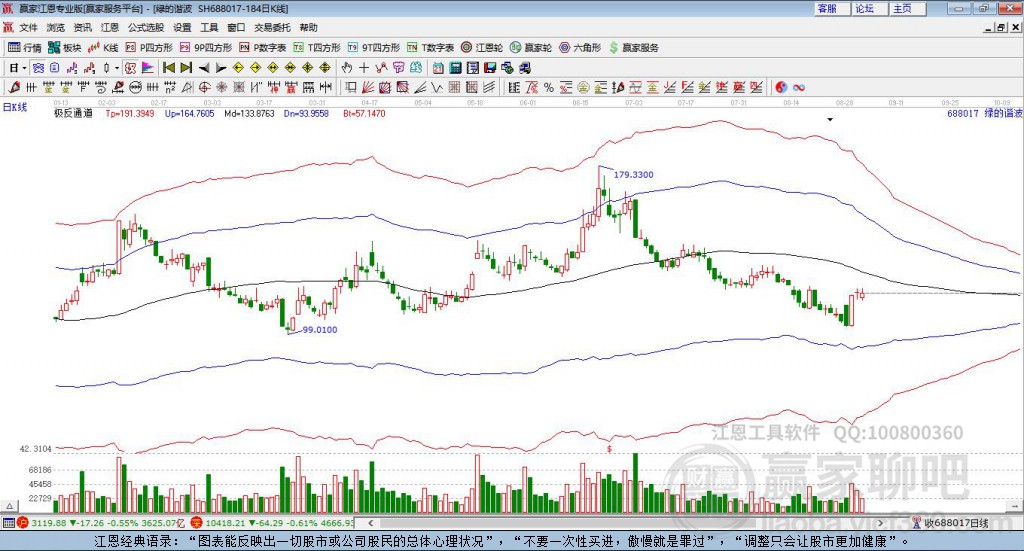Open the 交易委托 menu

272,27
